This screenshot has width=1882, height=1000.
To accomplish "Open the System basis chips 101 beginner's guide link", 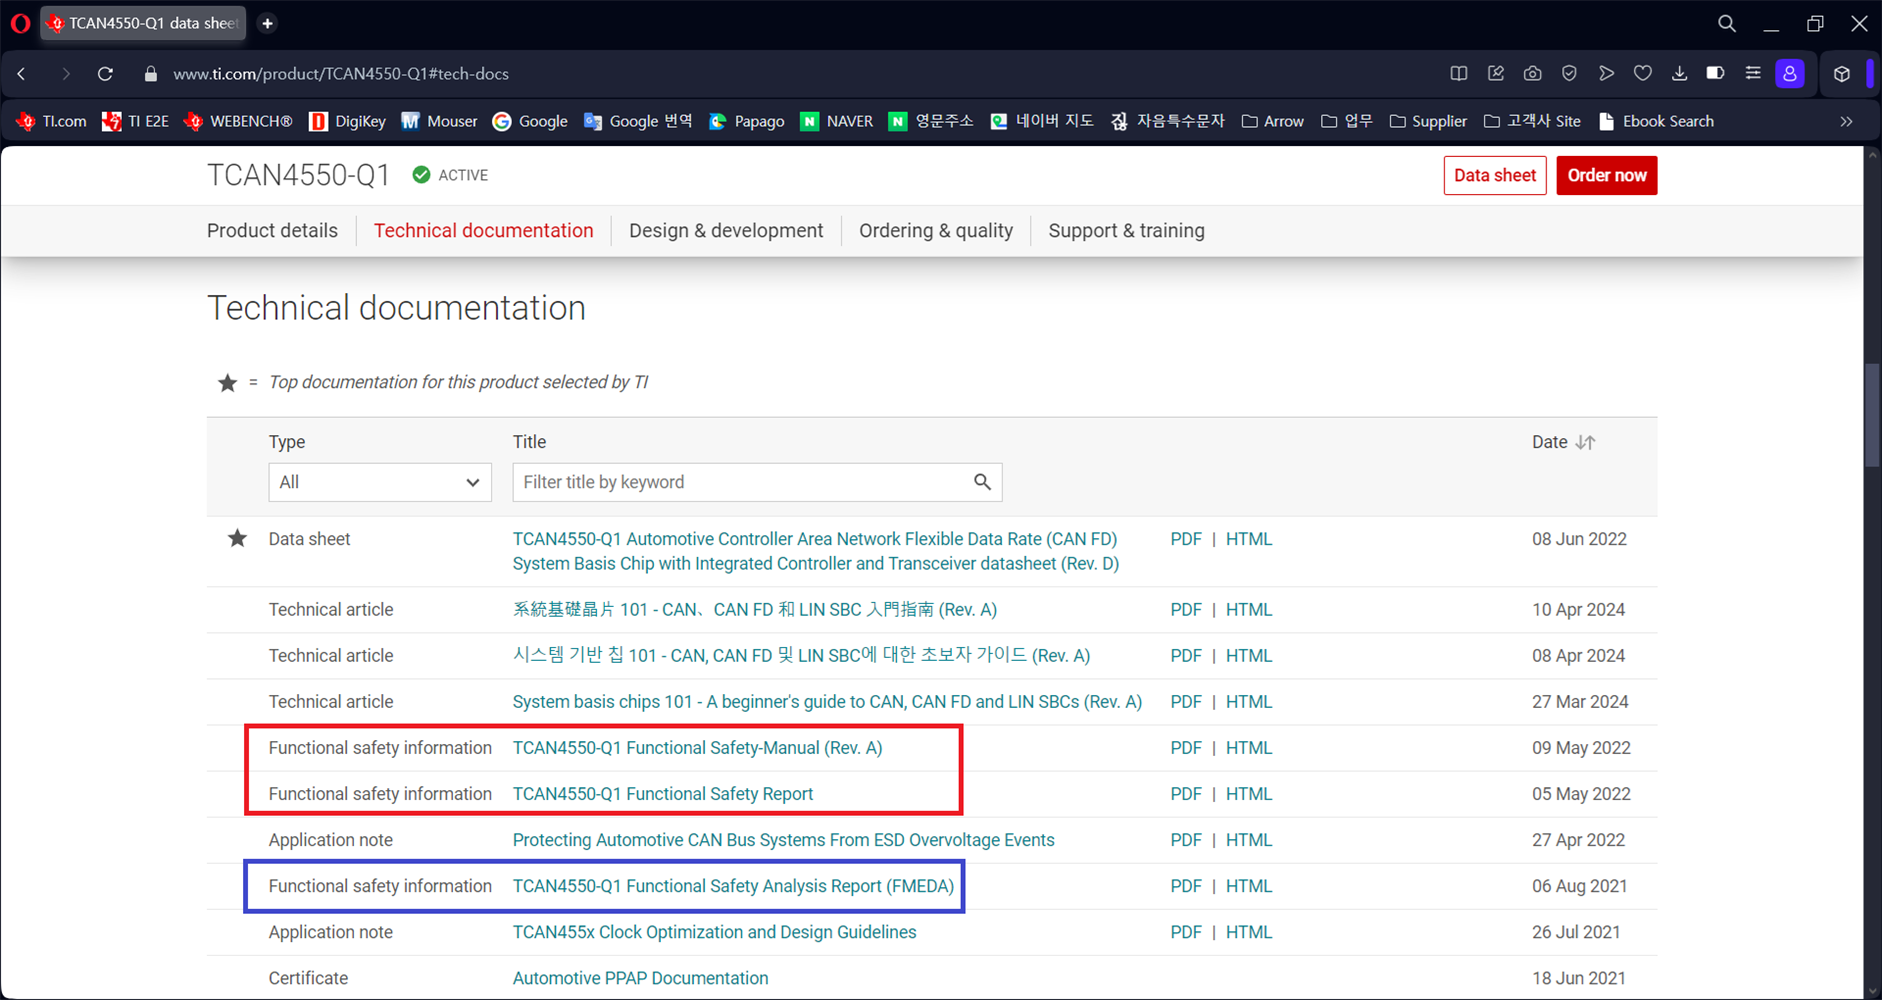I will pyautogui.click(x=827, y=702).
